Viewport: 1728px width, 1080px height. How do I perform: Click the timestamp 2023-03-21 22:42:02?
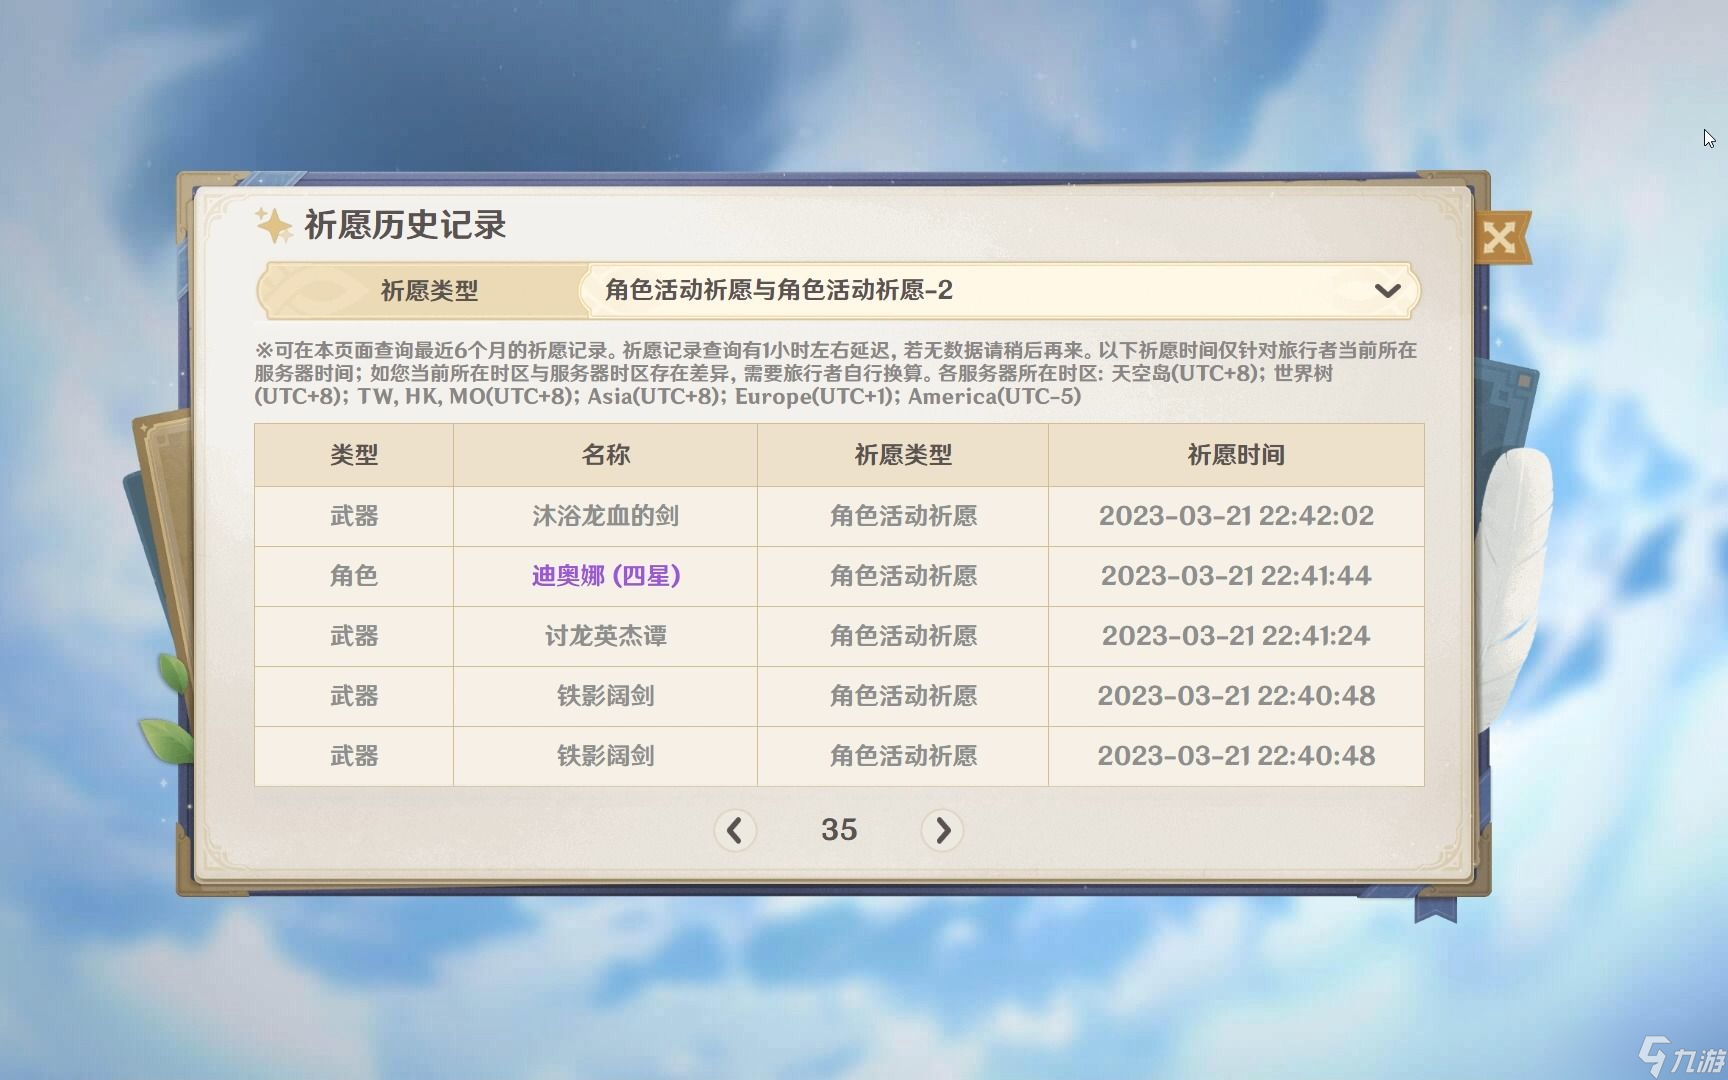tap(1236, 516)
